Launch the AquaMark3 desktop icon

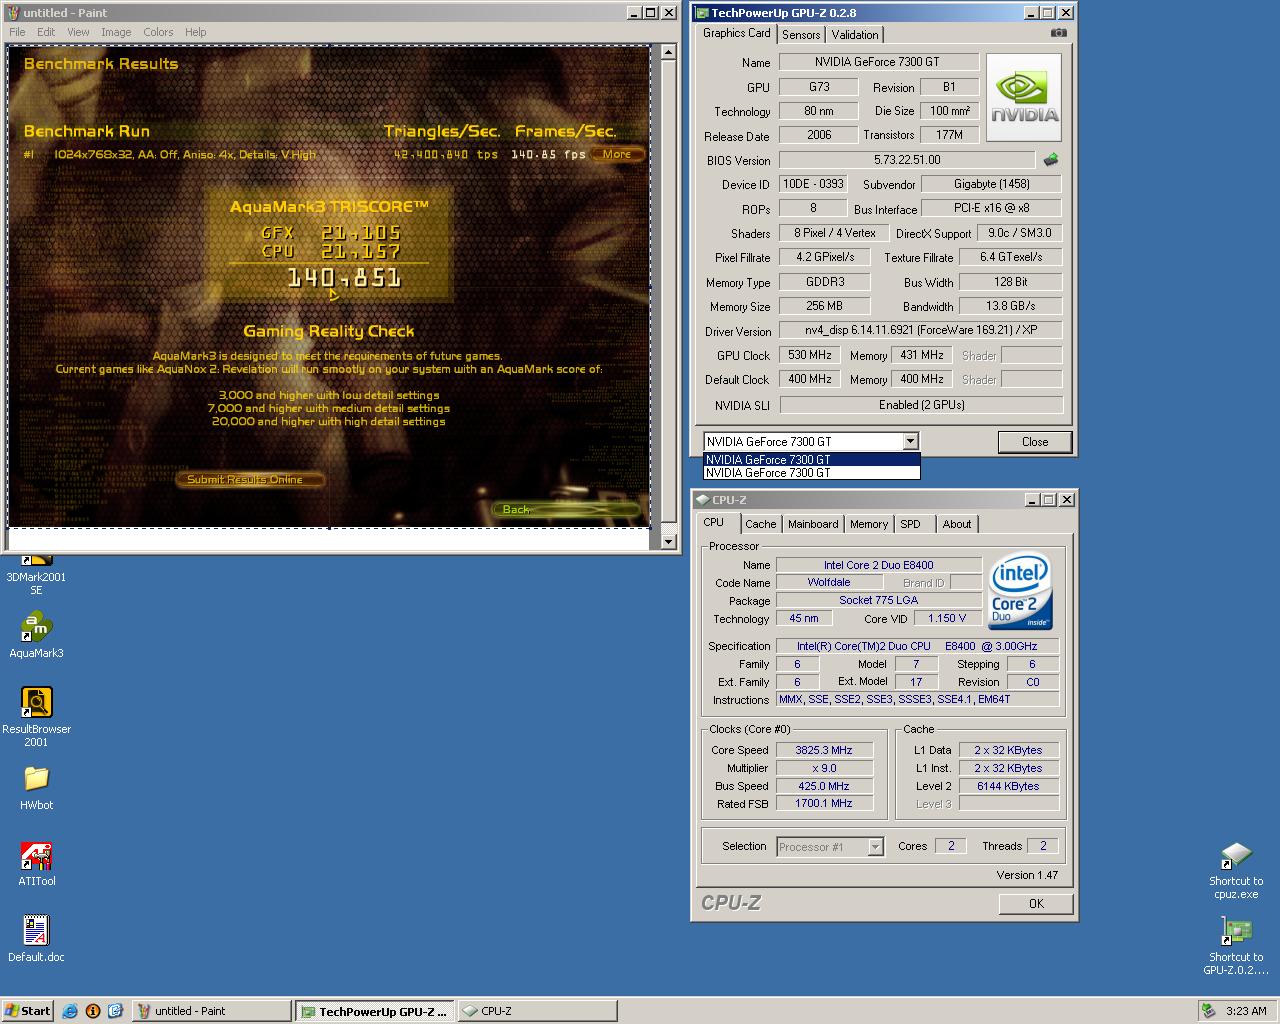click(36, 635)
